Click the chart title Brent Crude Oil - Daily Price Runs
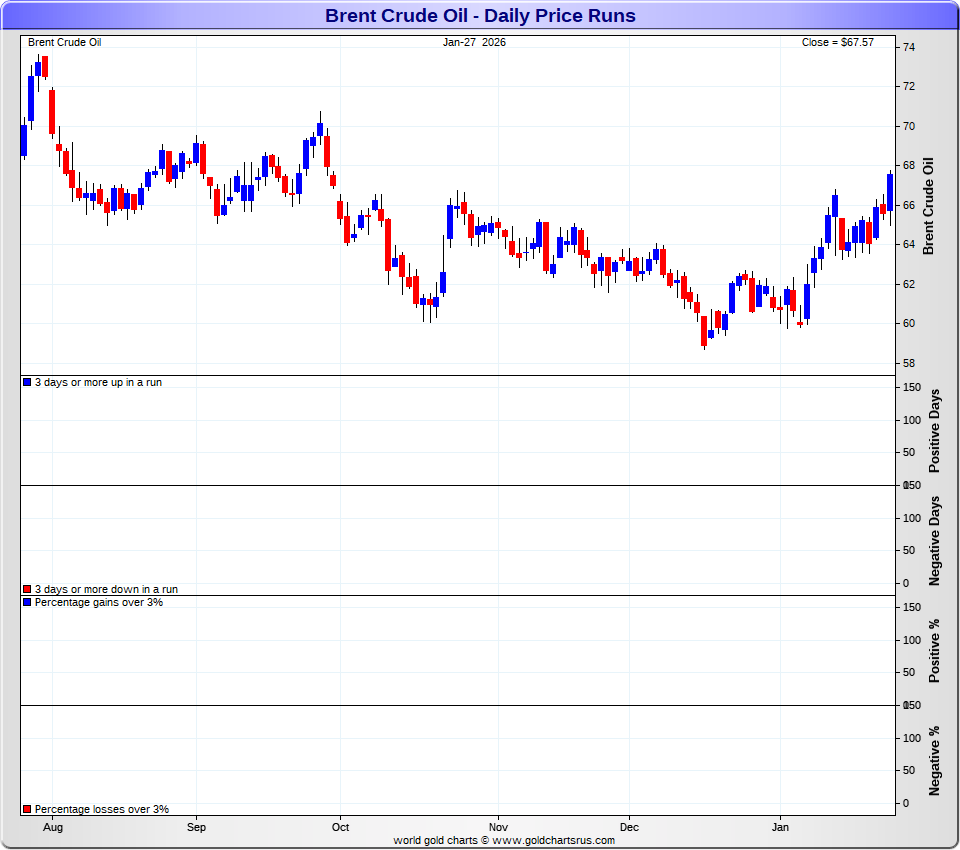The height and width of the screenshot is (850, 960). [480, 16]
